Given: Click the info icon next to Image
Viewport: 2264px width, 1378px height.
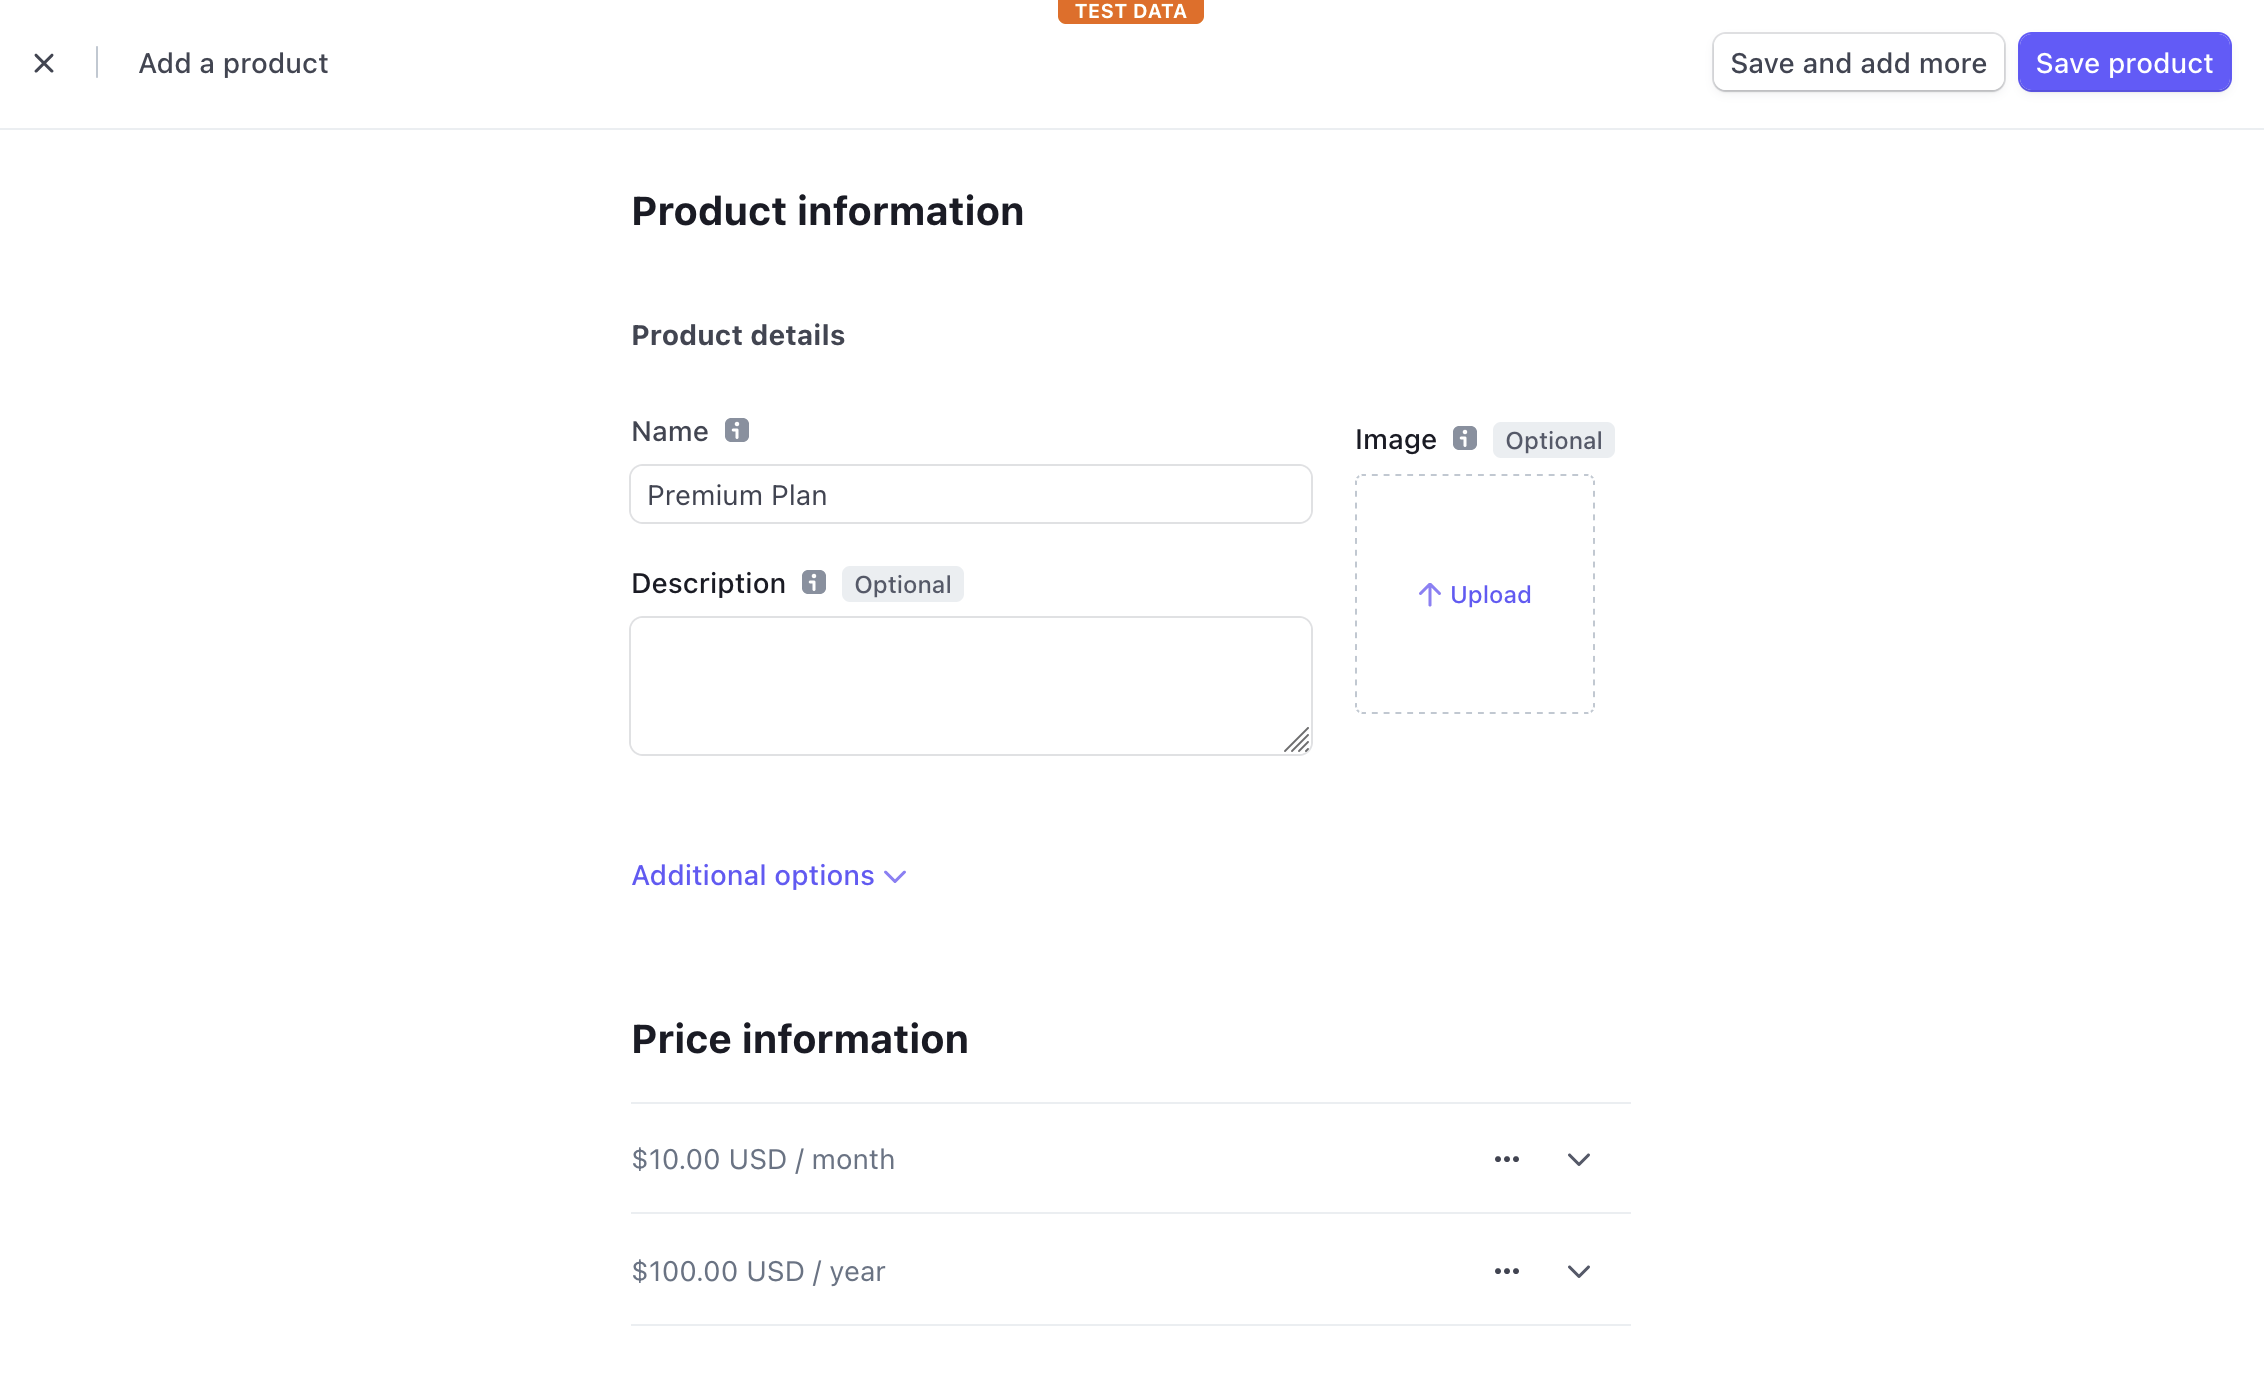Looking at the screenshot, I should click(x=1464, y=437).
